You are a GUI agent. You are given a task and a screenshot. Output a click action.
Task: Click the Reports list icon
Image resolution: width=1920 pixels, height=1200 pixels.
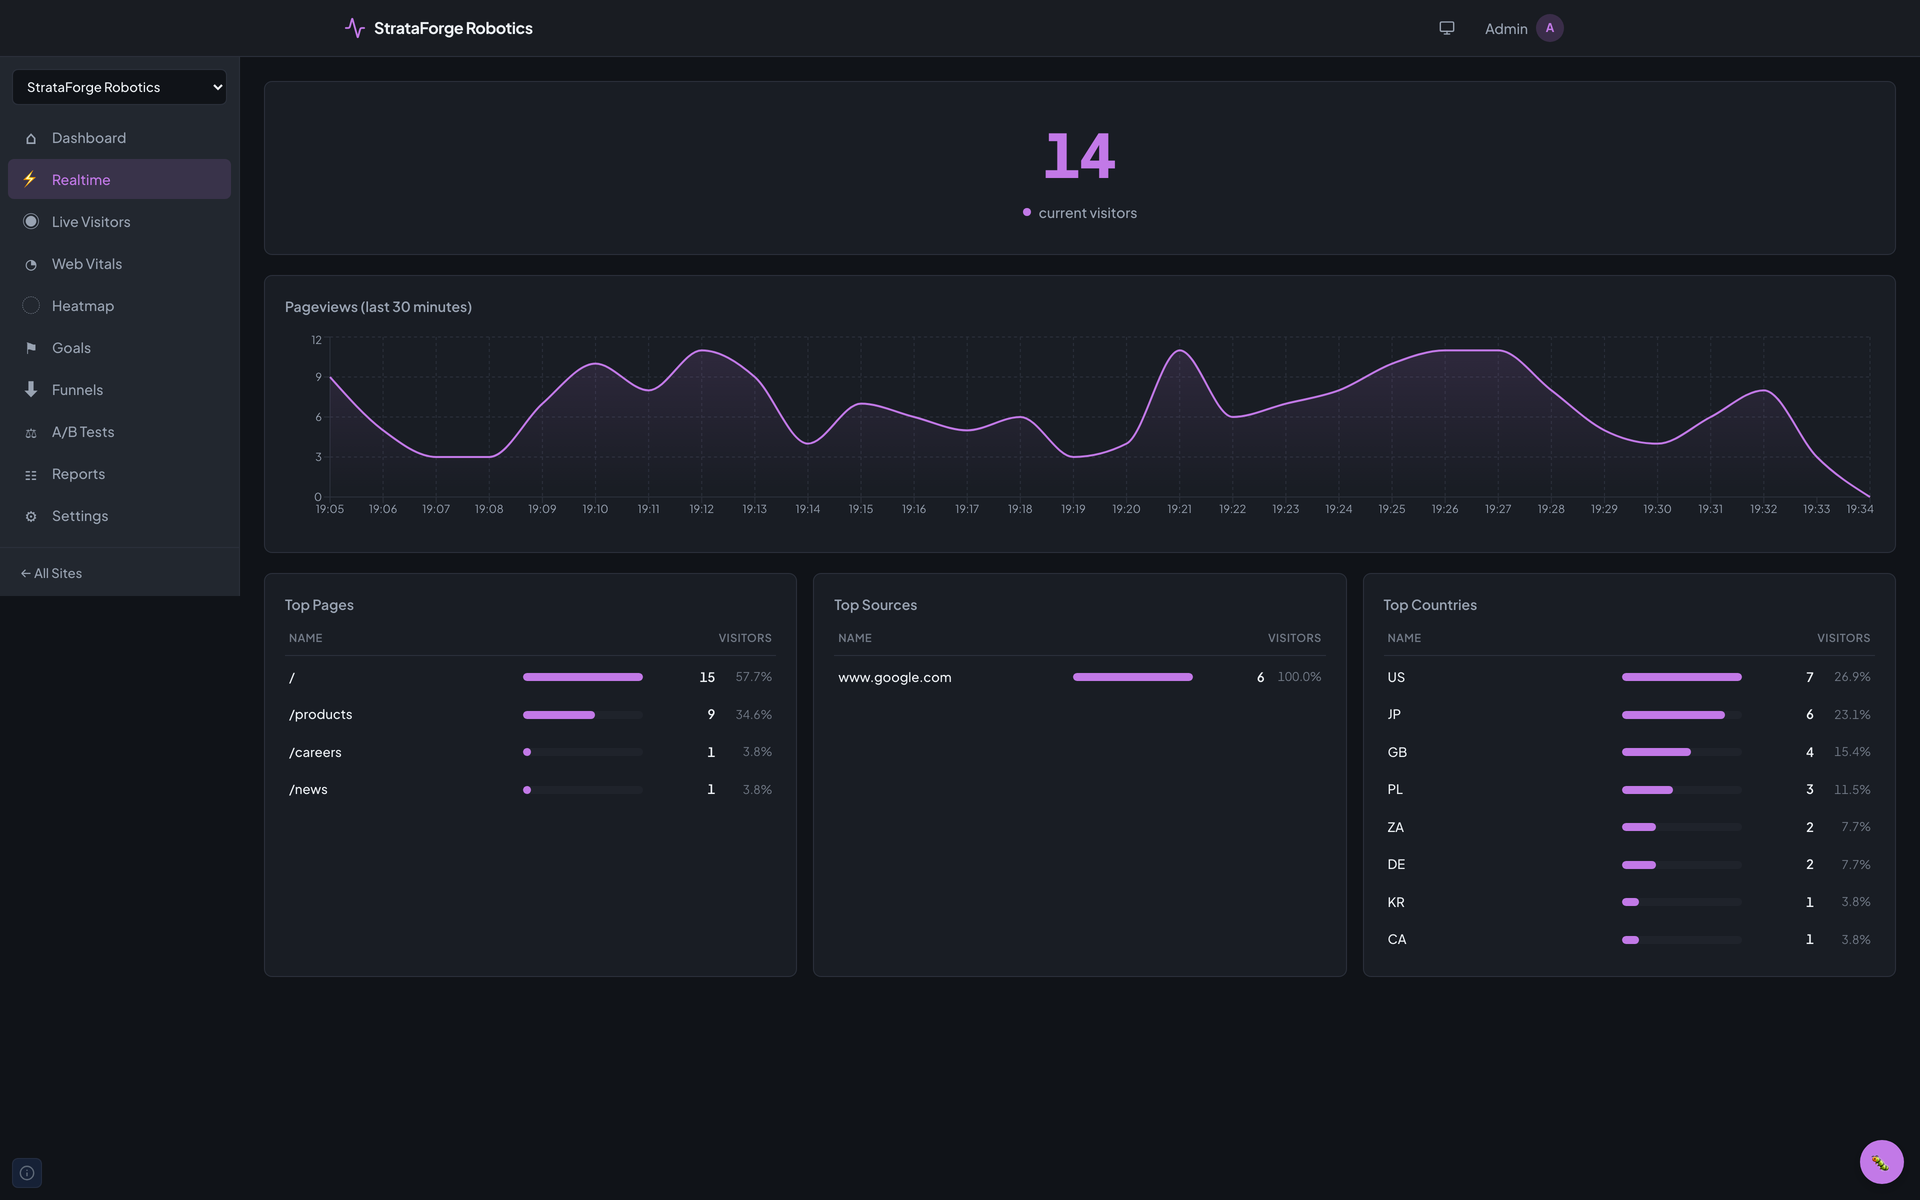coord(31,474)
